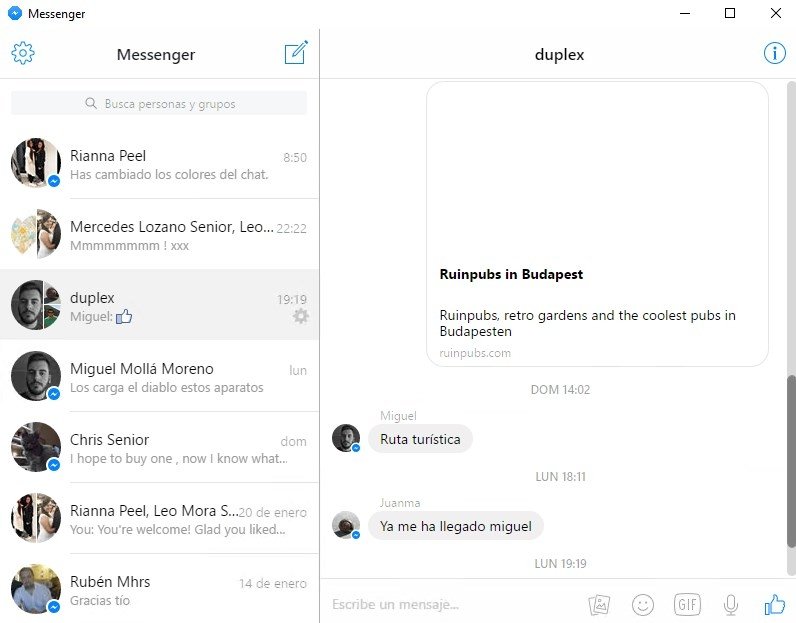This screenshot has height=623, width=796.
Task: Click the chat scrollbar thumb
Action: tap(791, 461)
